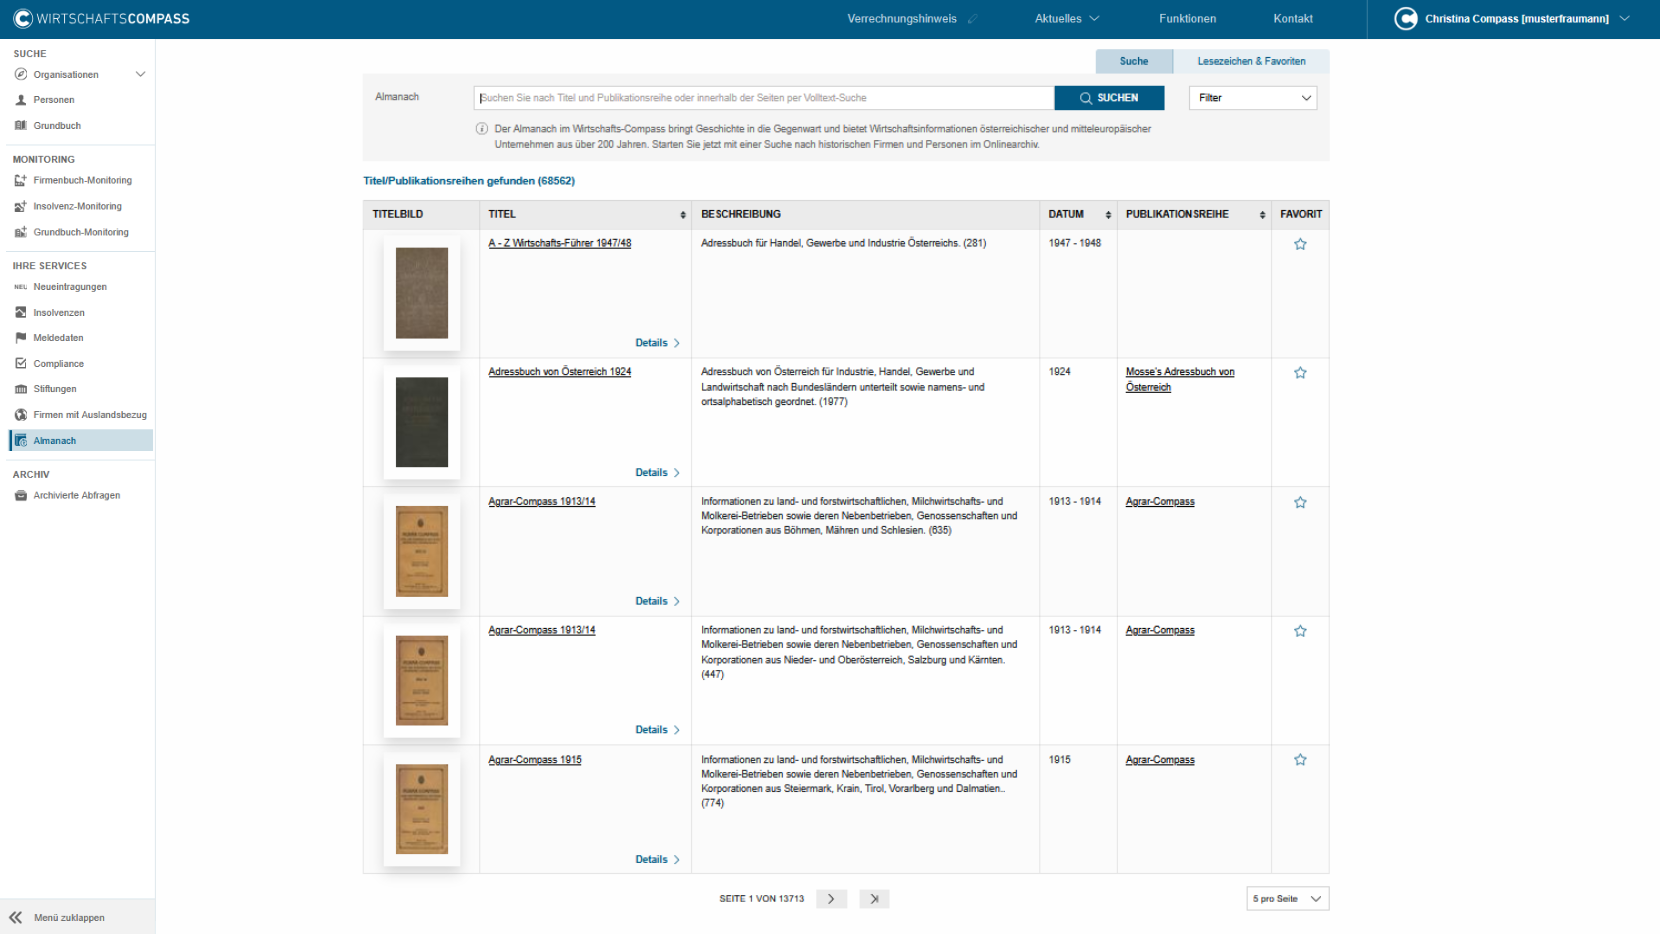Image resolution: width=1660 pixels, height=934 pixels.
Task: Click the Archivierte Abfragen icon
Action: pos(21,496)
